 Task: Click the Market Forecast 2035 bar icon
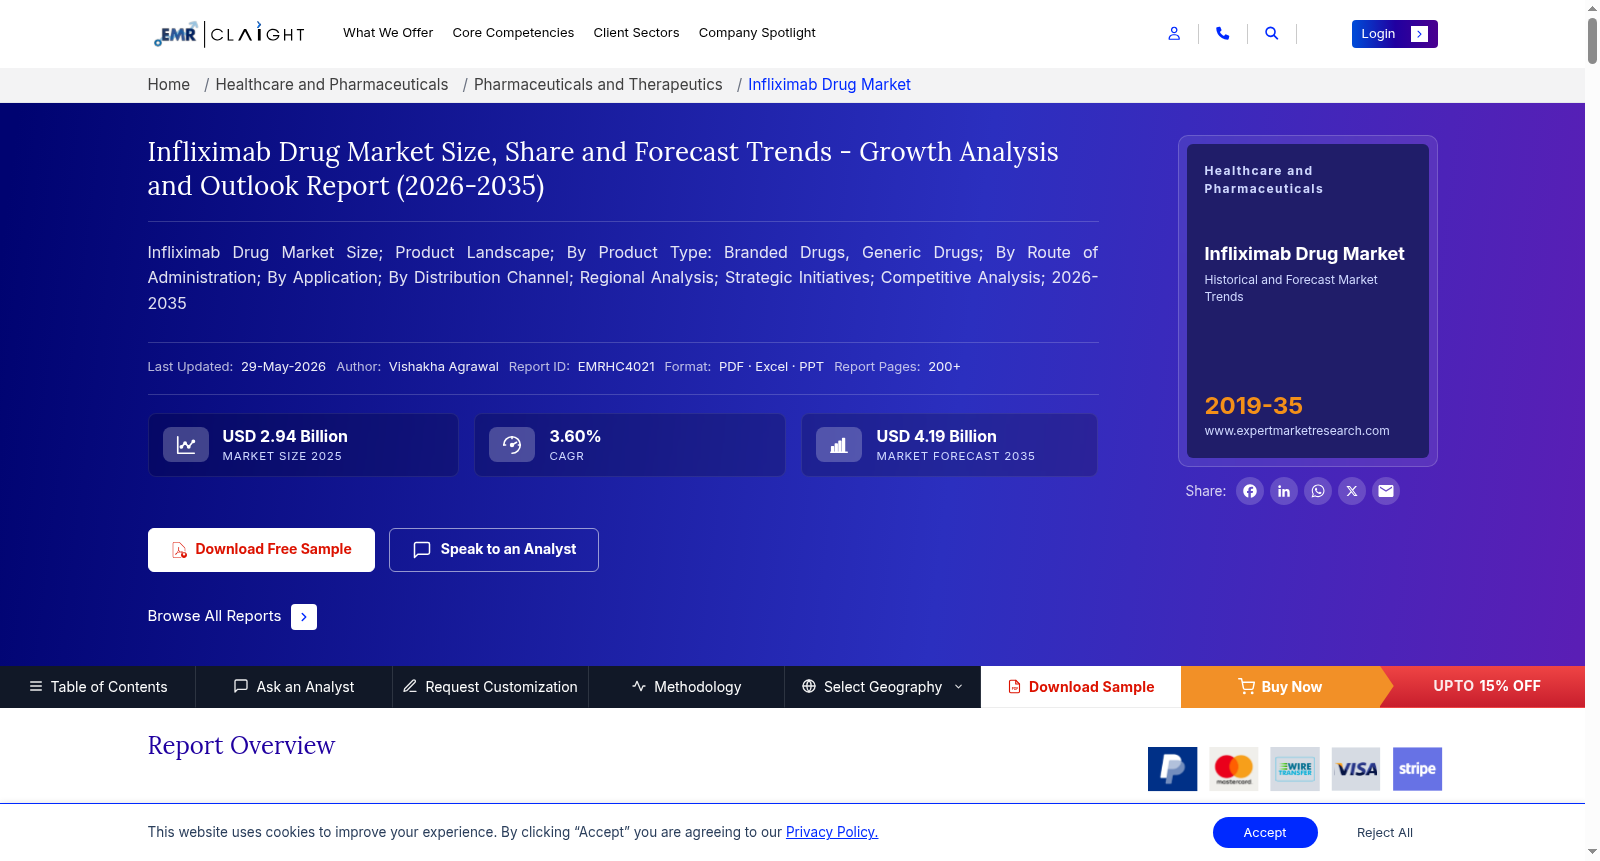coord(839,445)
